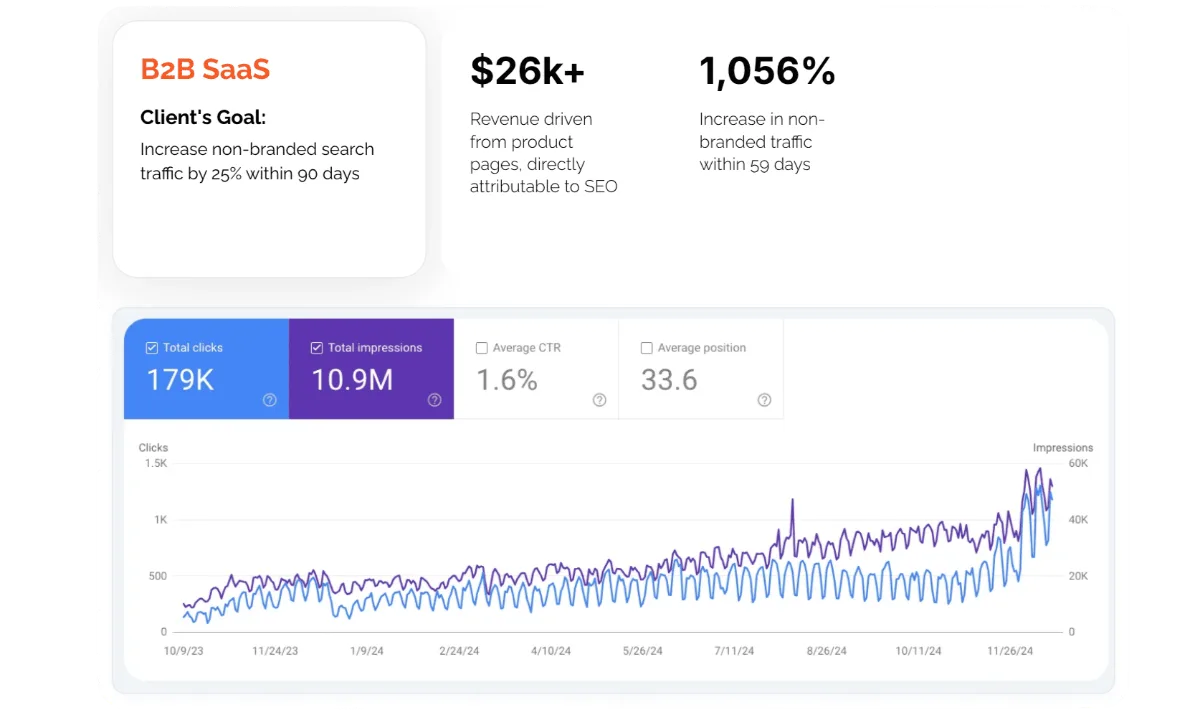Viewport: 1200px width, 720px height.
Task: Click the 10/11/24 date label
Action: point(918,650)
